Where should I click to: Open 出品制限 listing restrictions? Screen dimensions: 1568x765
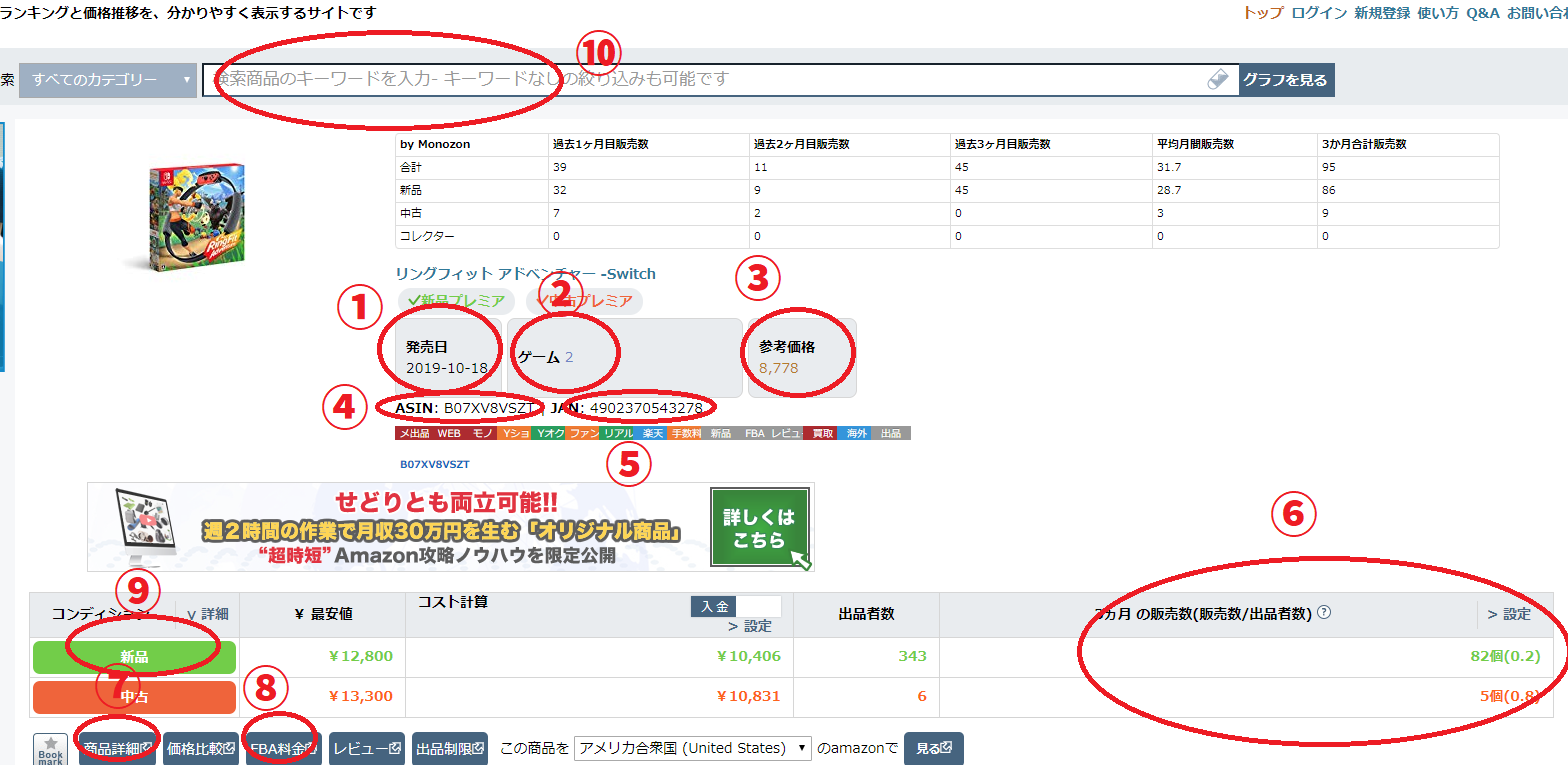[450, 748]
